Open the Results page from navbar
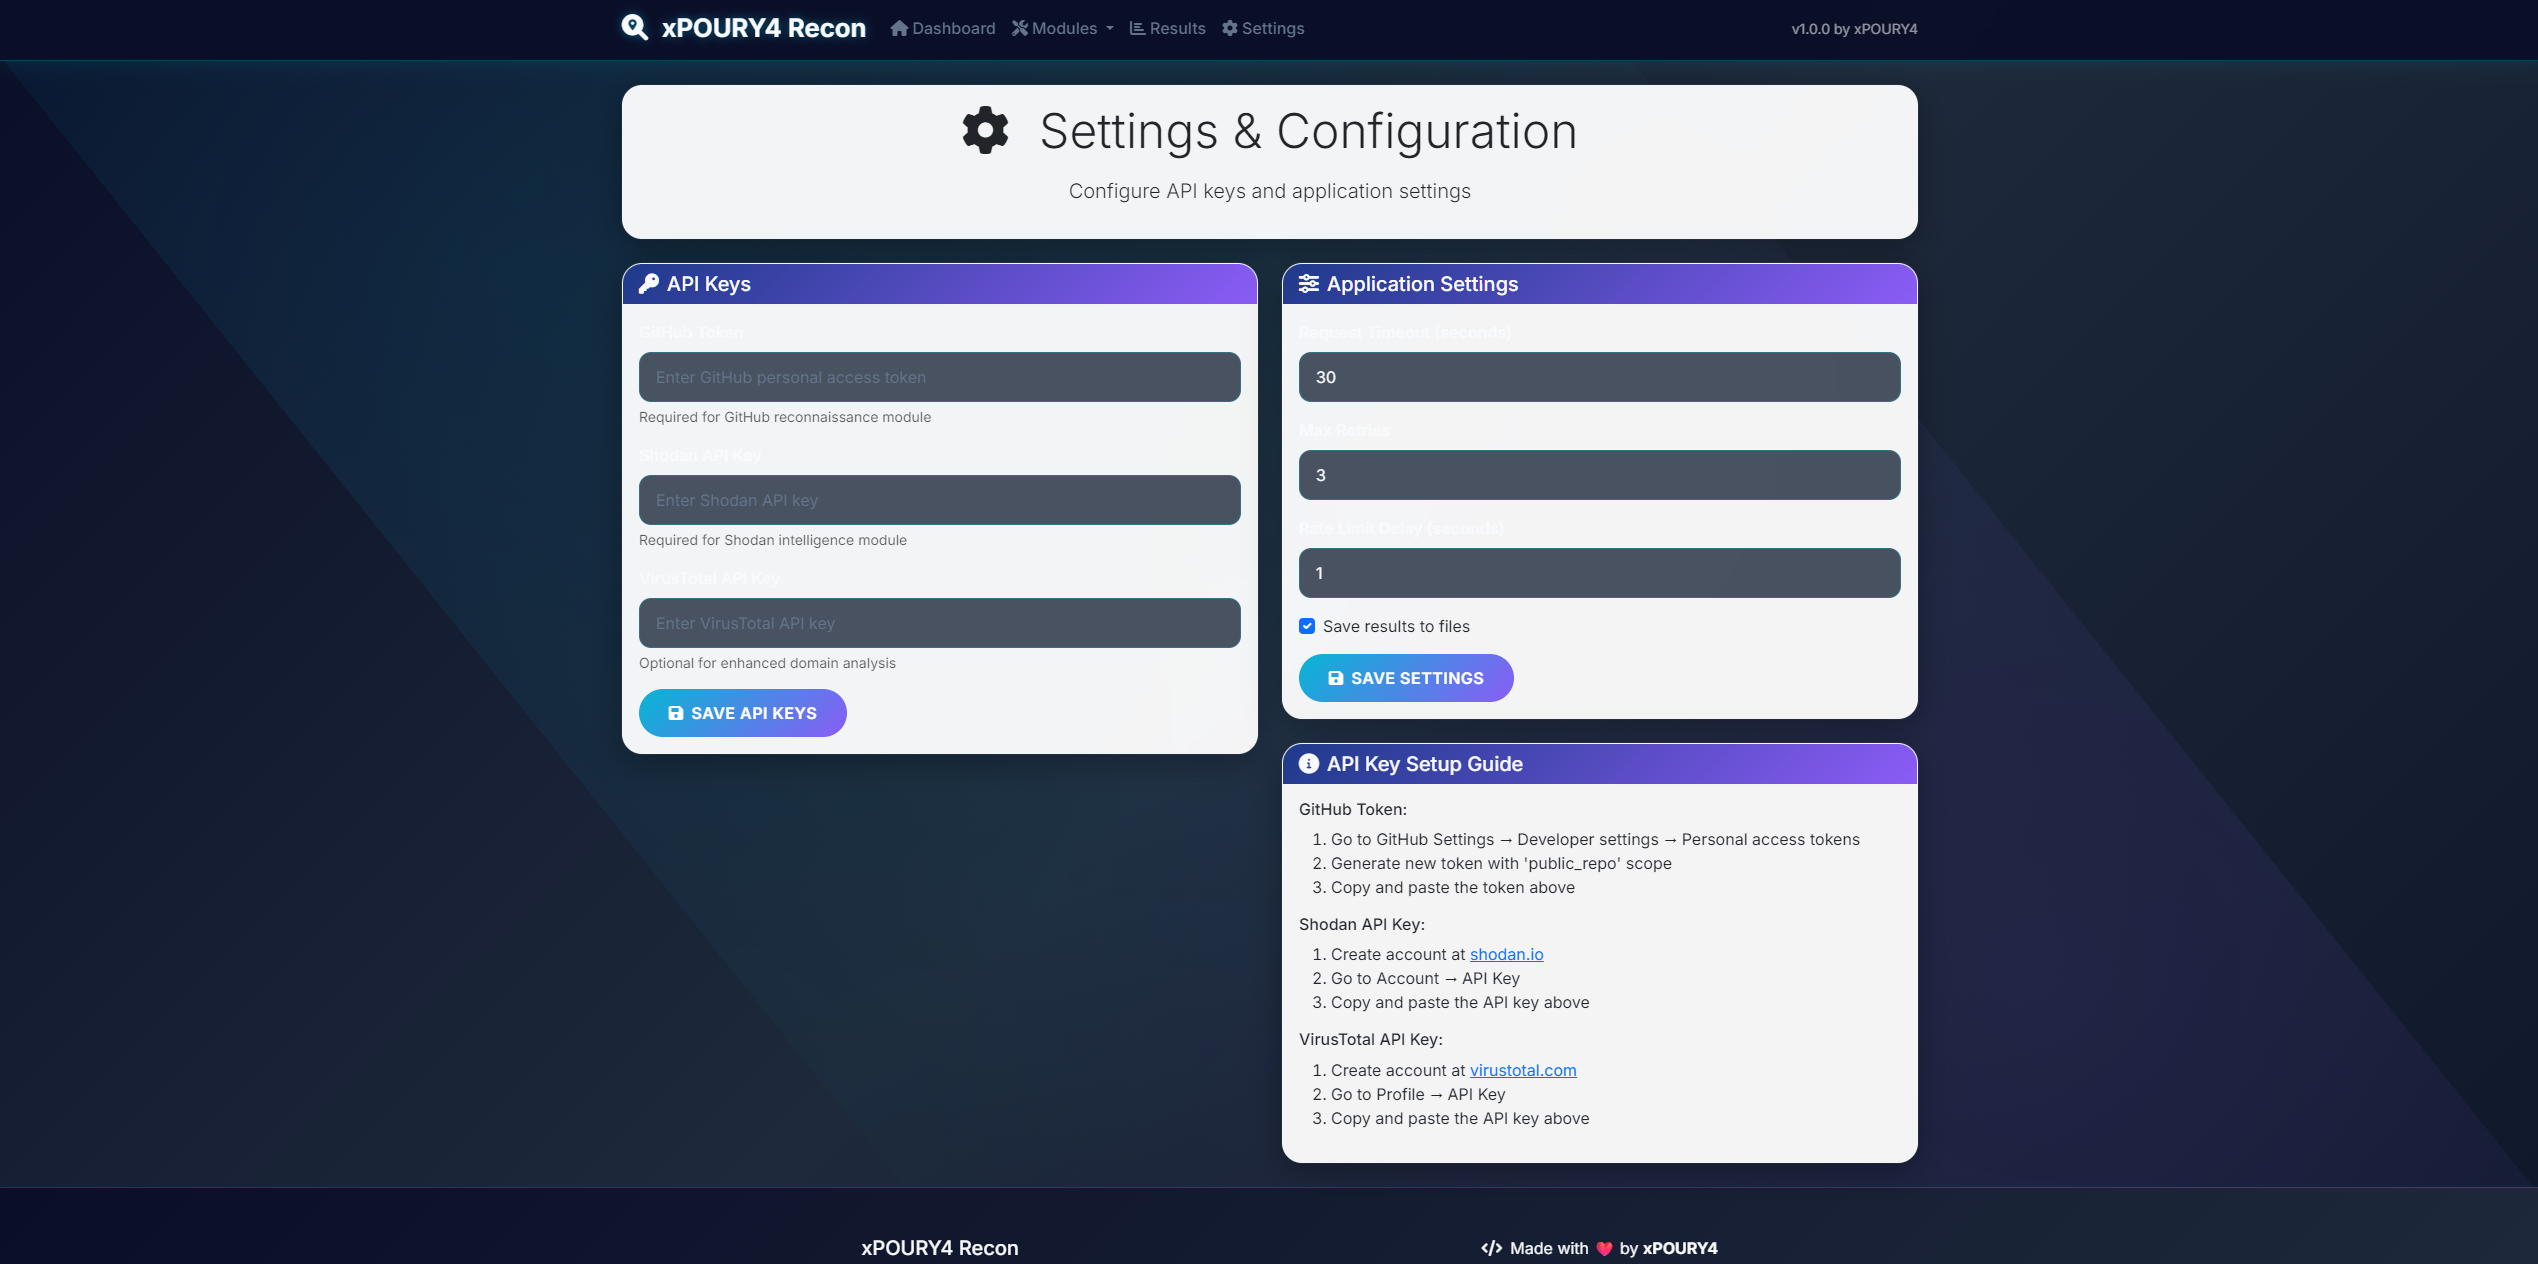 coord(1177,28)
